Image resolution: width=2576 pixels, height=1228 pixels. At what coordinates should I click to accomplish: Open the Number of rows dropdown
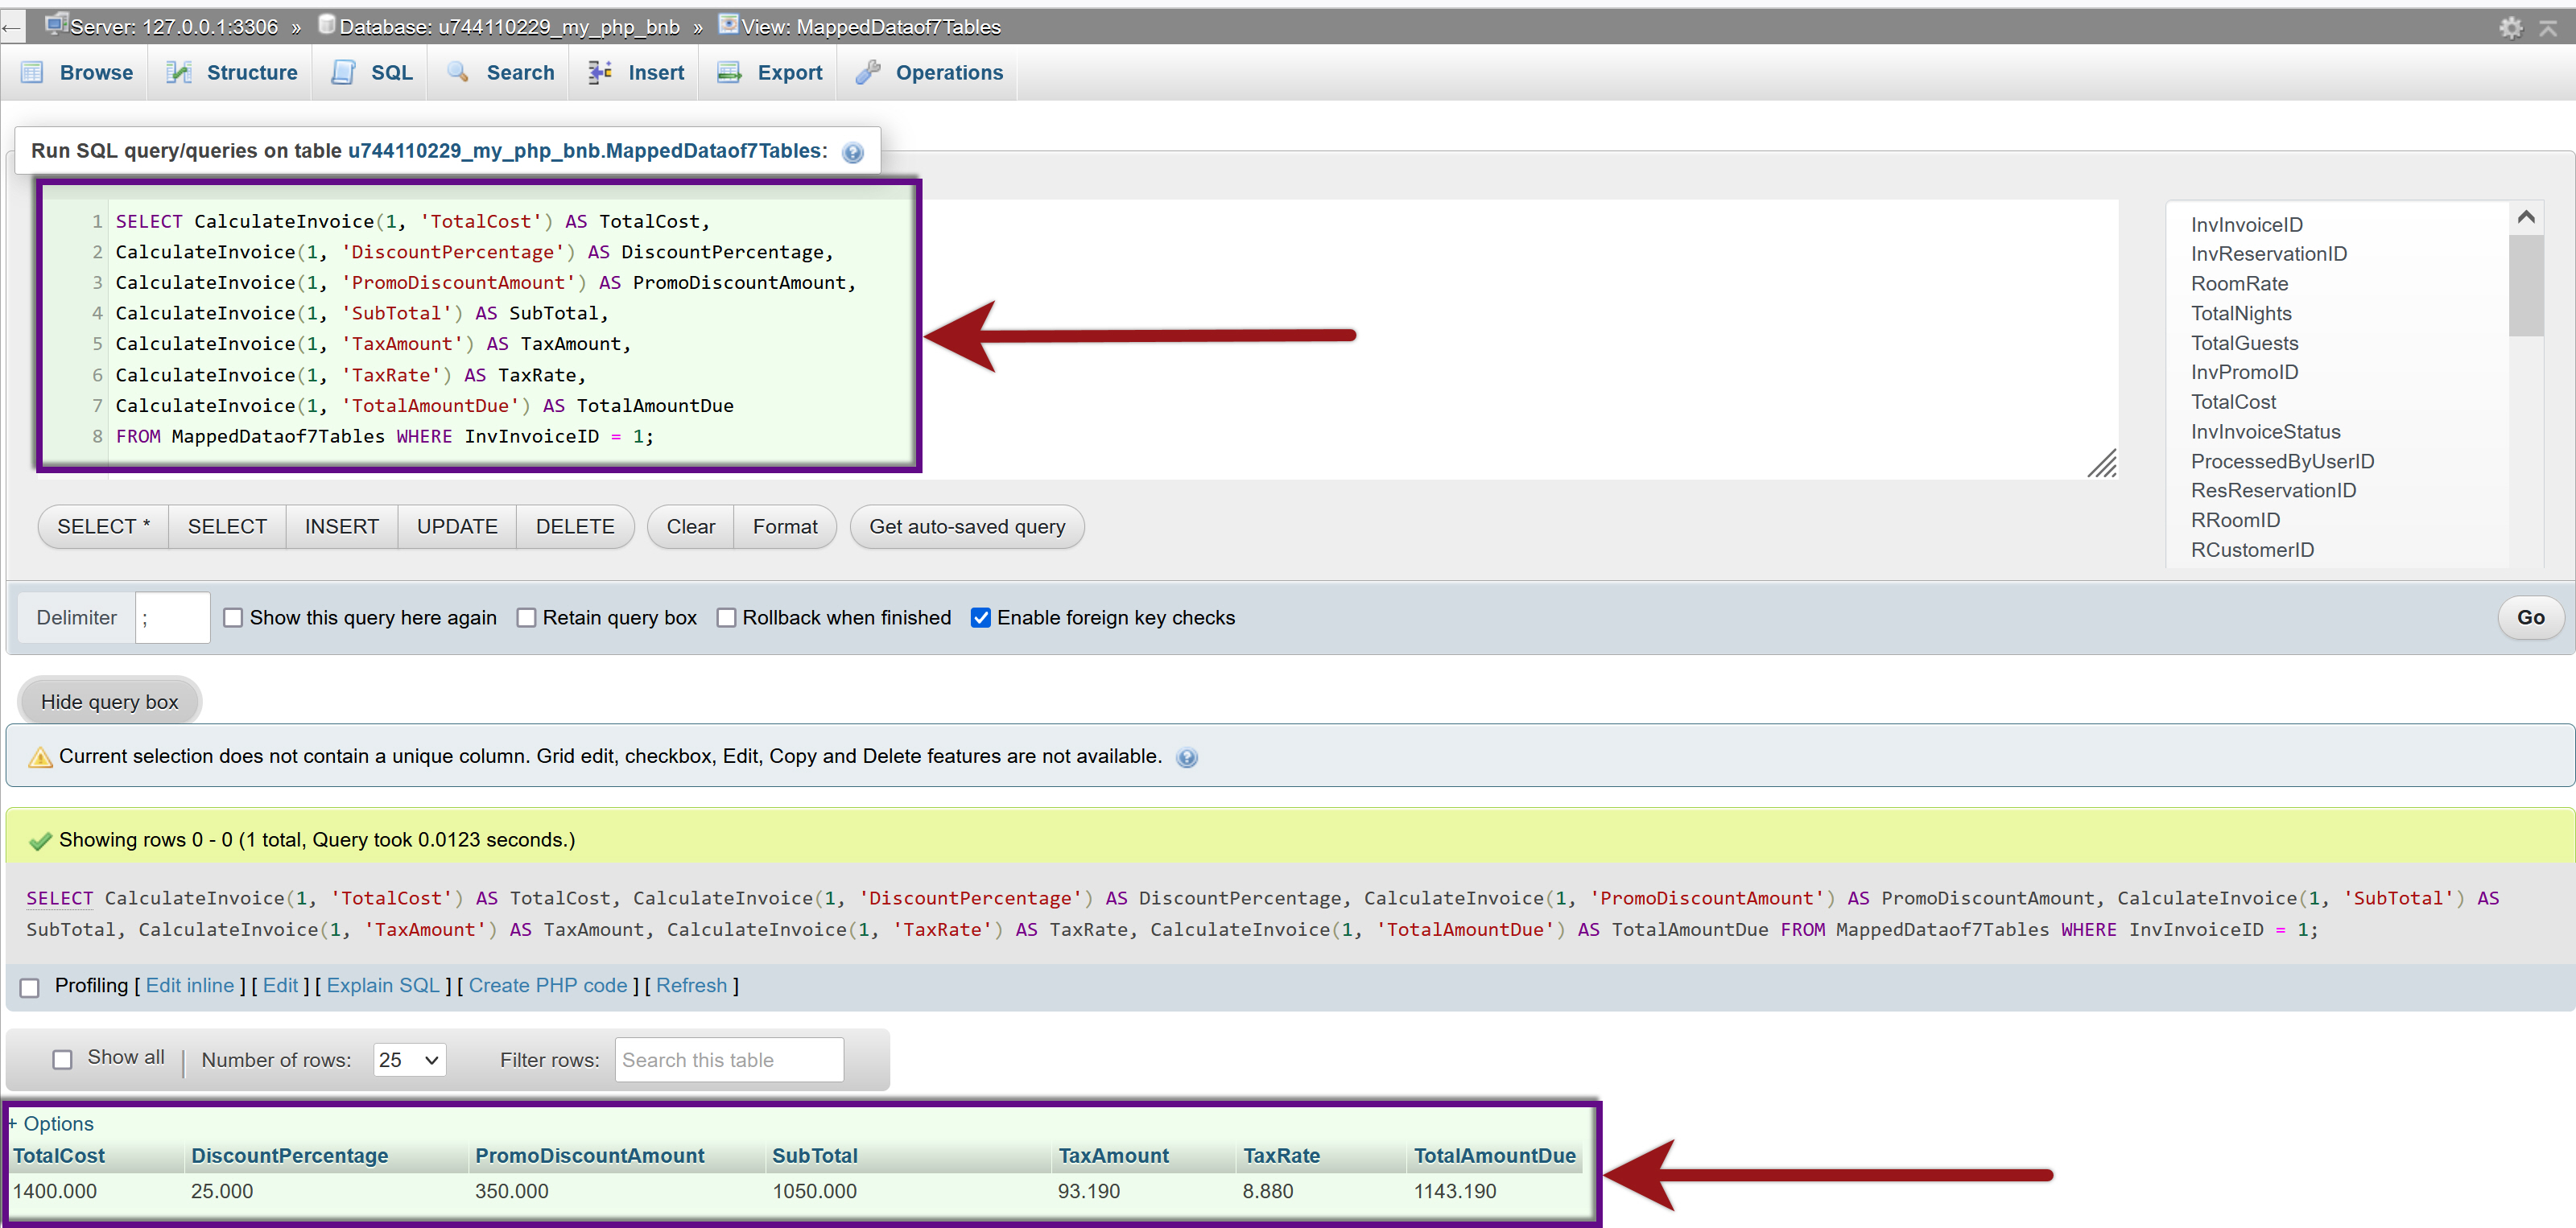409,1060
